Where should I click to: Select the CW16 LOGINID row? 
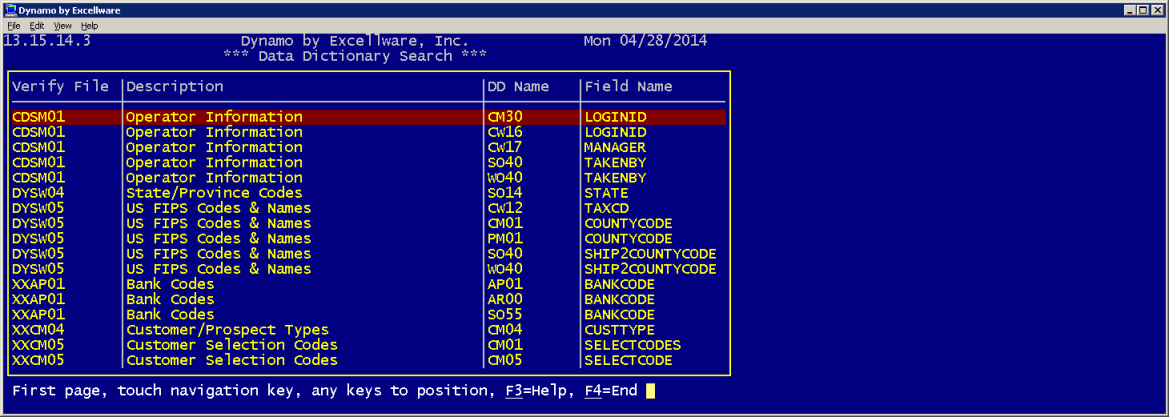pyautogui.click(x=368, y=132)
